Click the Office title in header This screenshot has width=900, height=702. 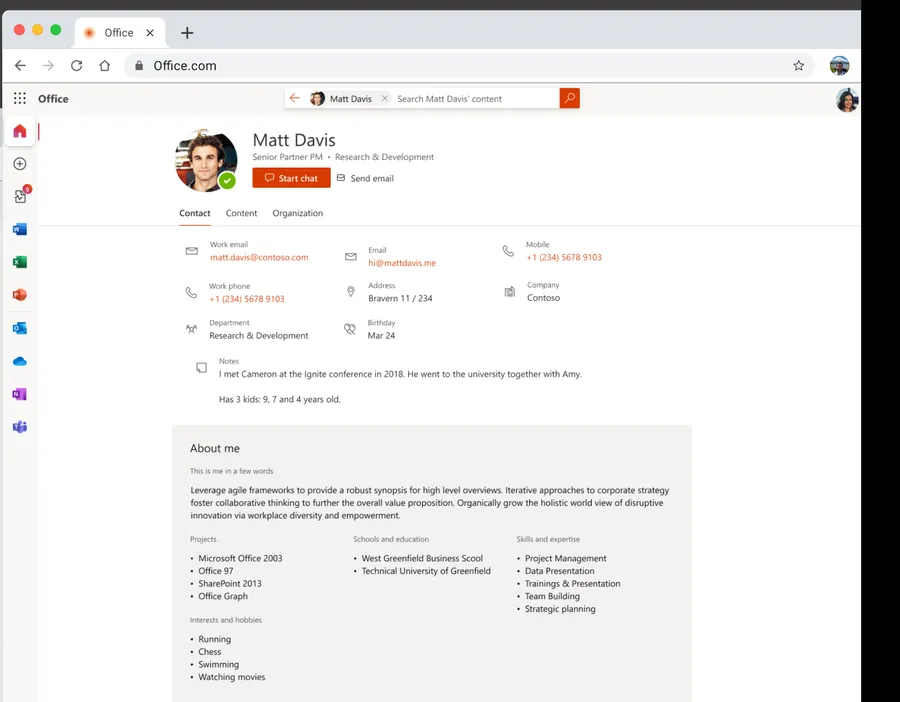tap(53, 99)
